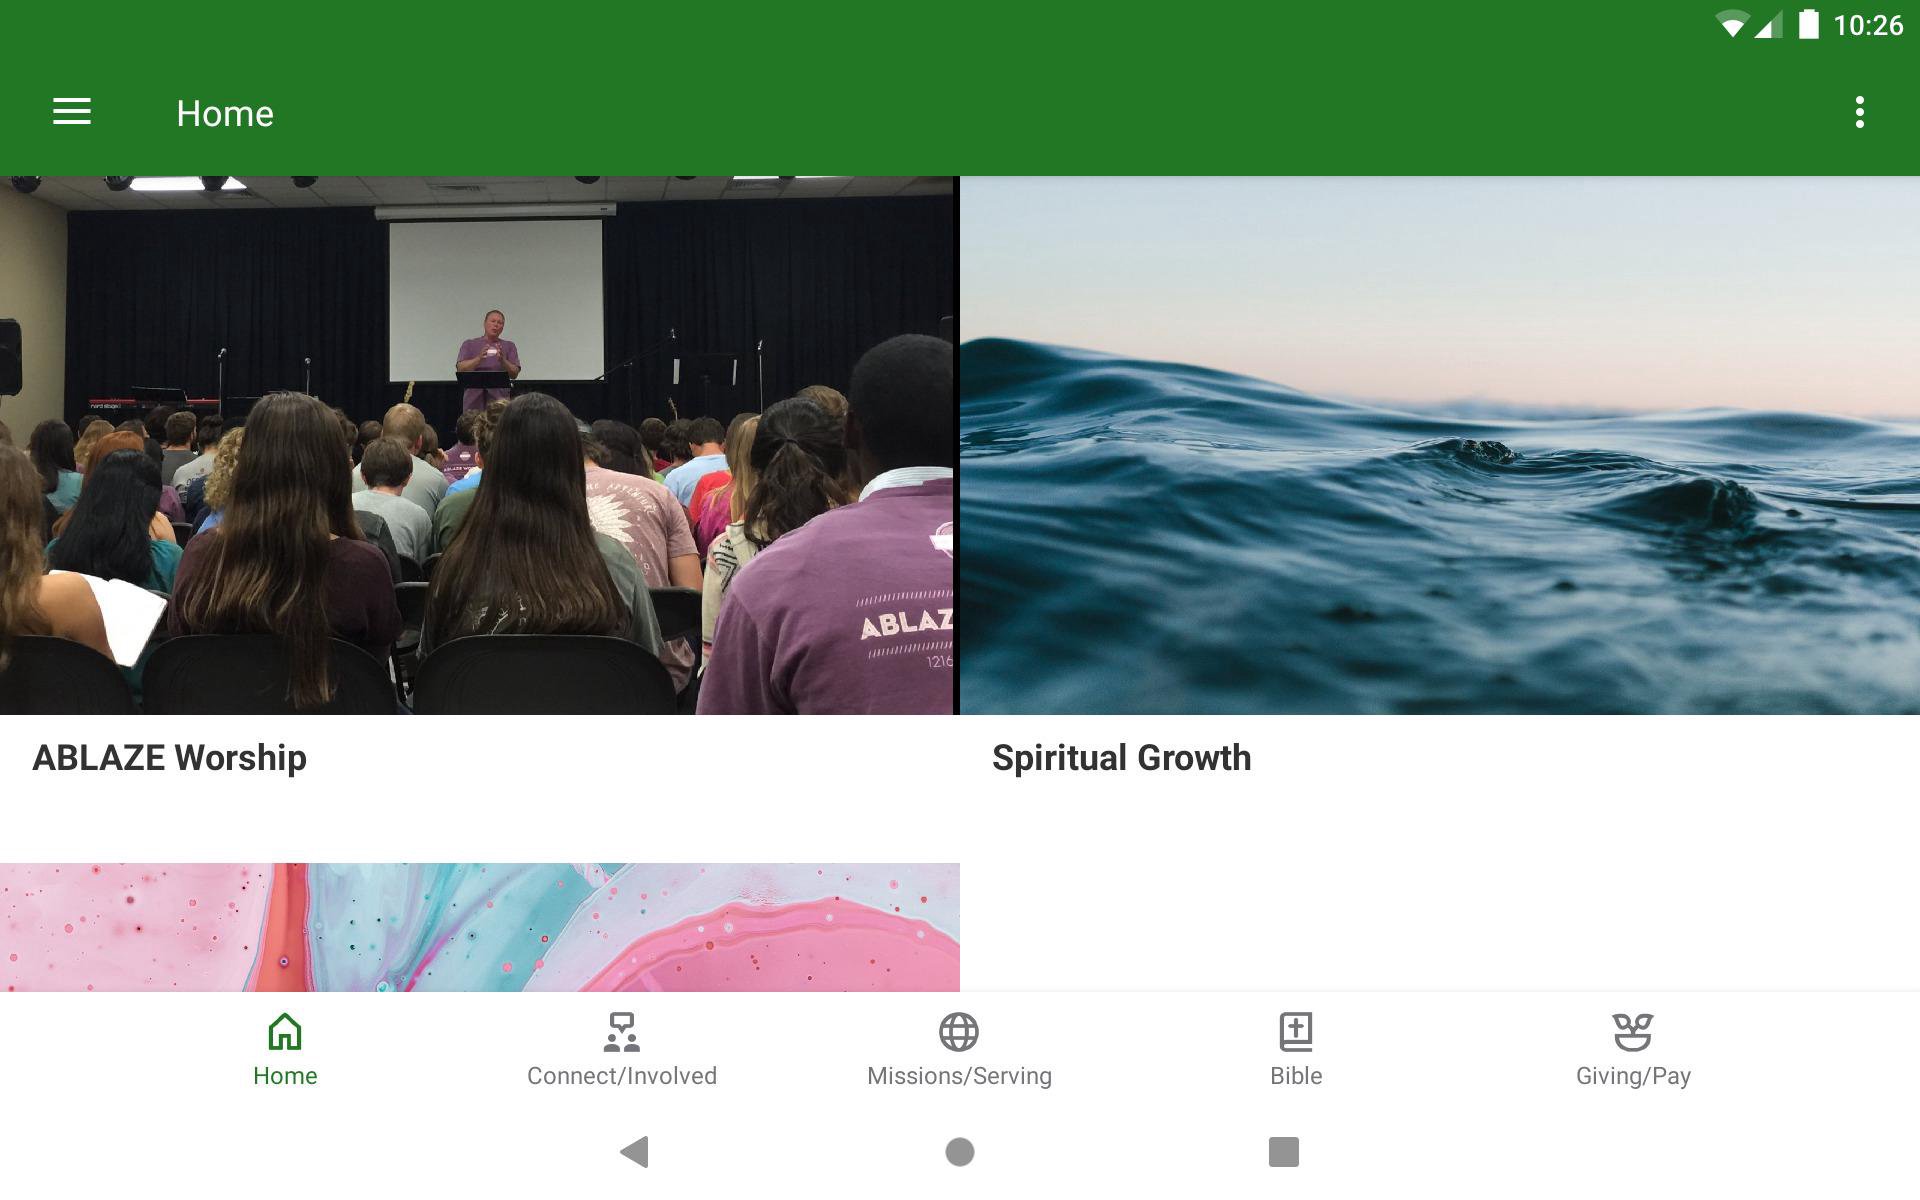This screenshot has height=1200, width=1920.
Task: Tap the Android home circle button
Action: tap(960, 1152)
